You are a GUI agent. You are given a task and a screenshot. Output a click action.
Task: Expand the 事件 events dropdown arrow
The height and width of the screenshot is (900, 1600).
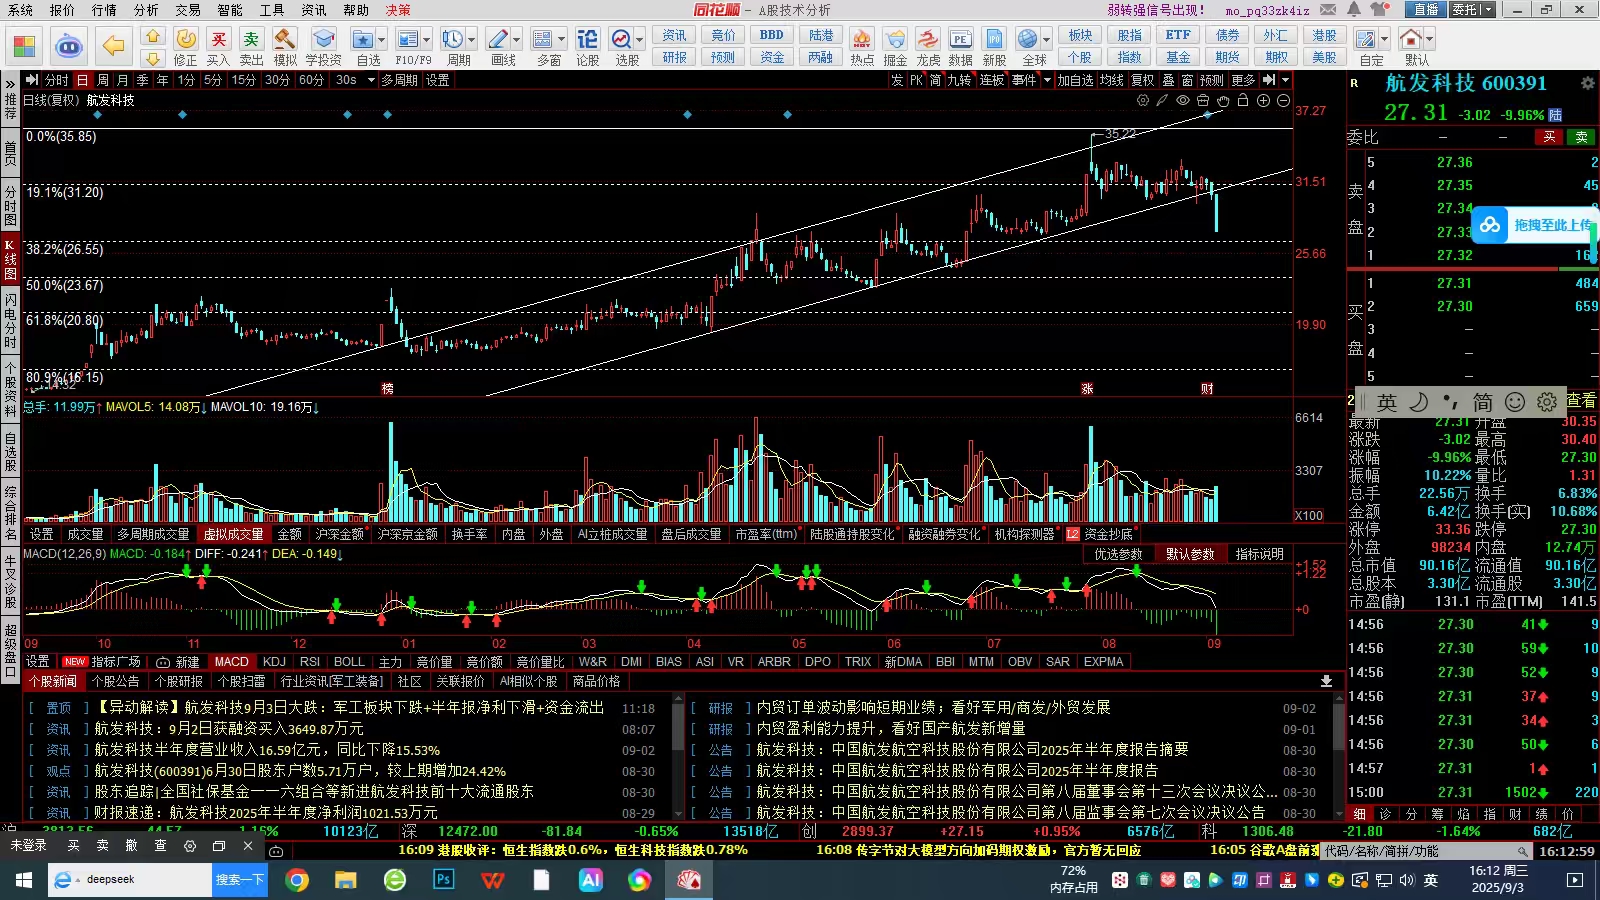(x=1047, y=80)
